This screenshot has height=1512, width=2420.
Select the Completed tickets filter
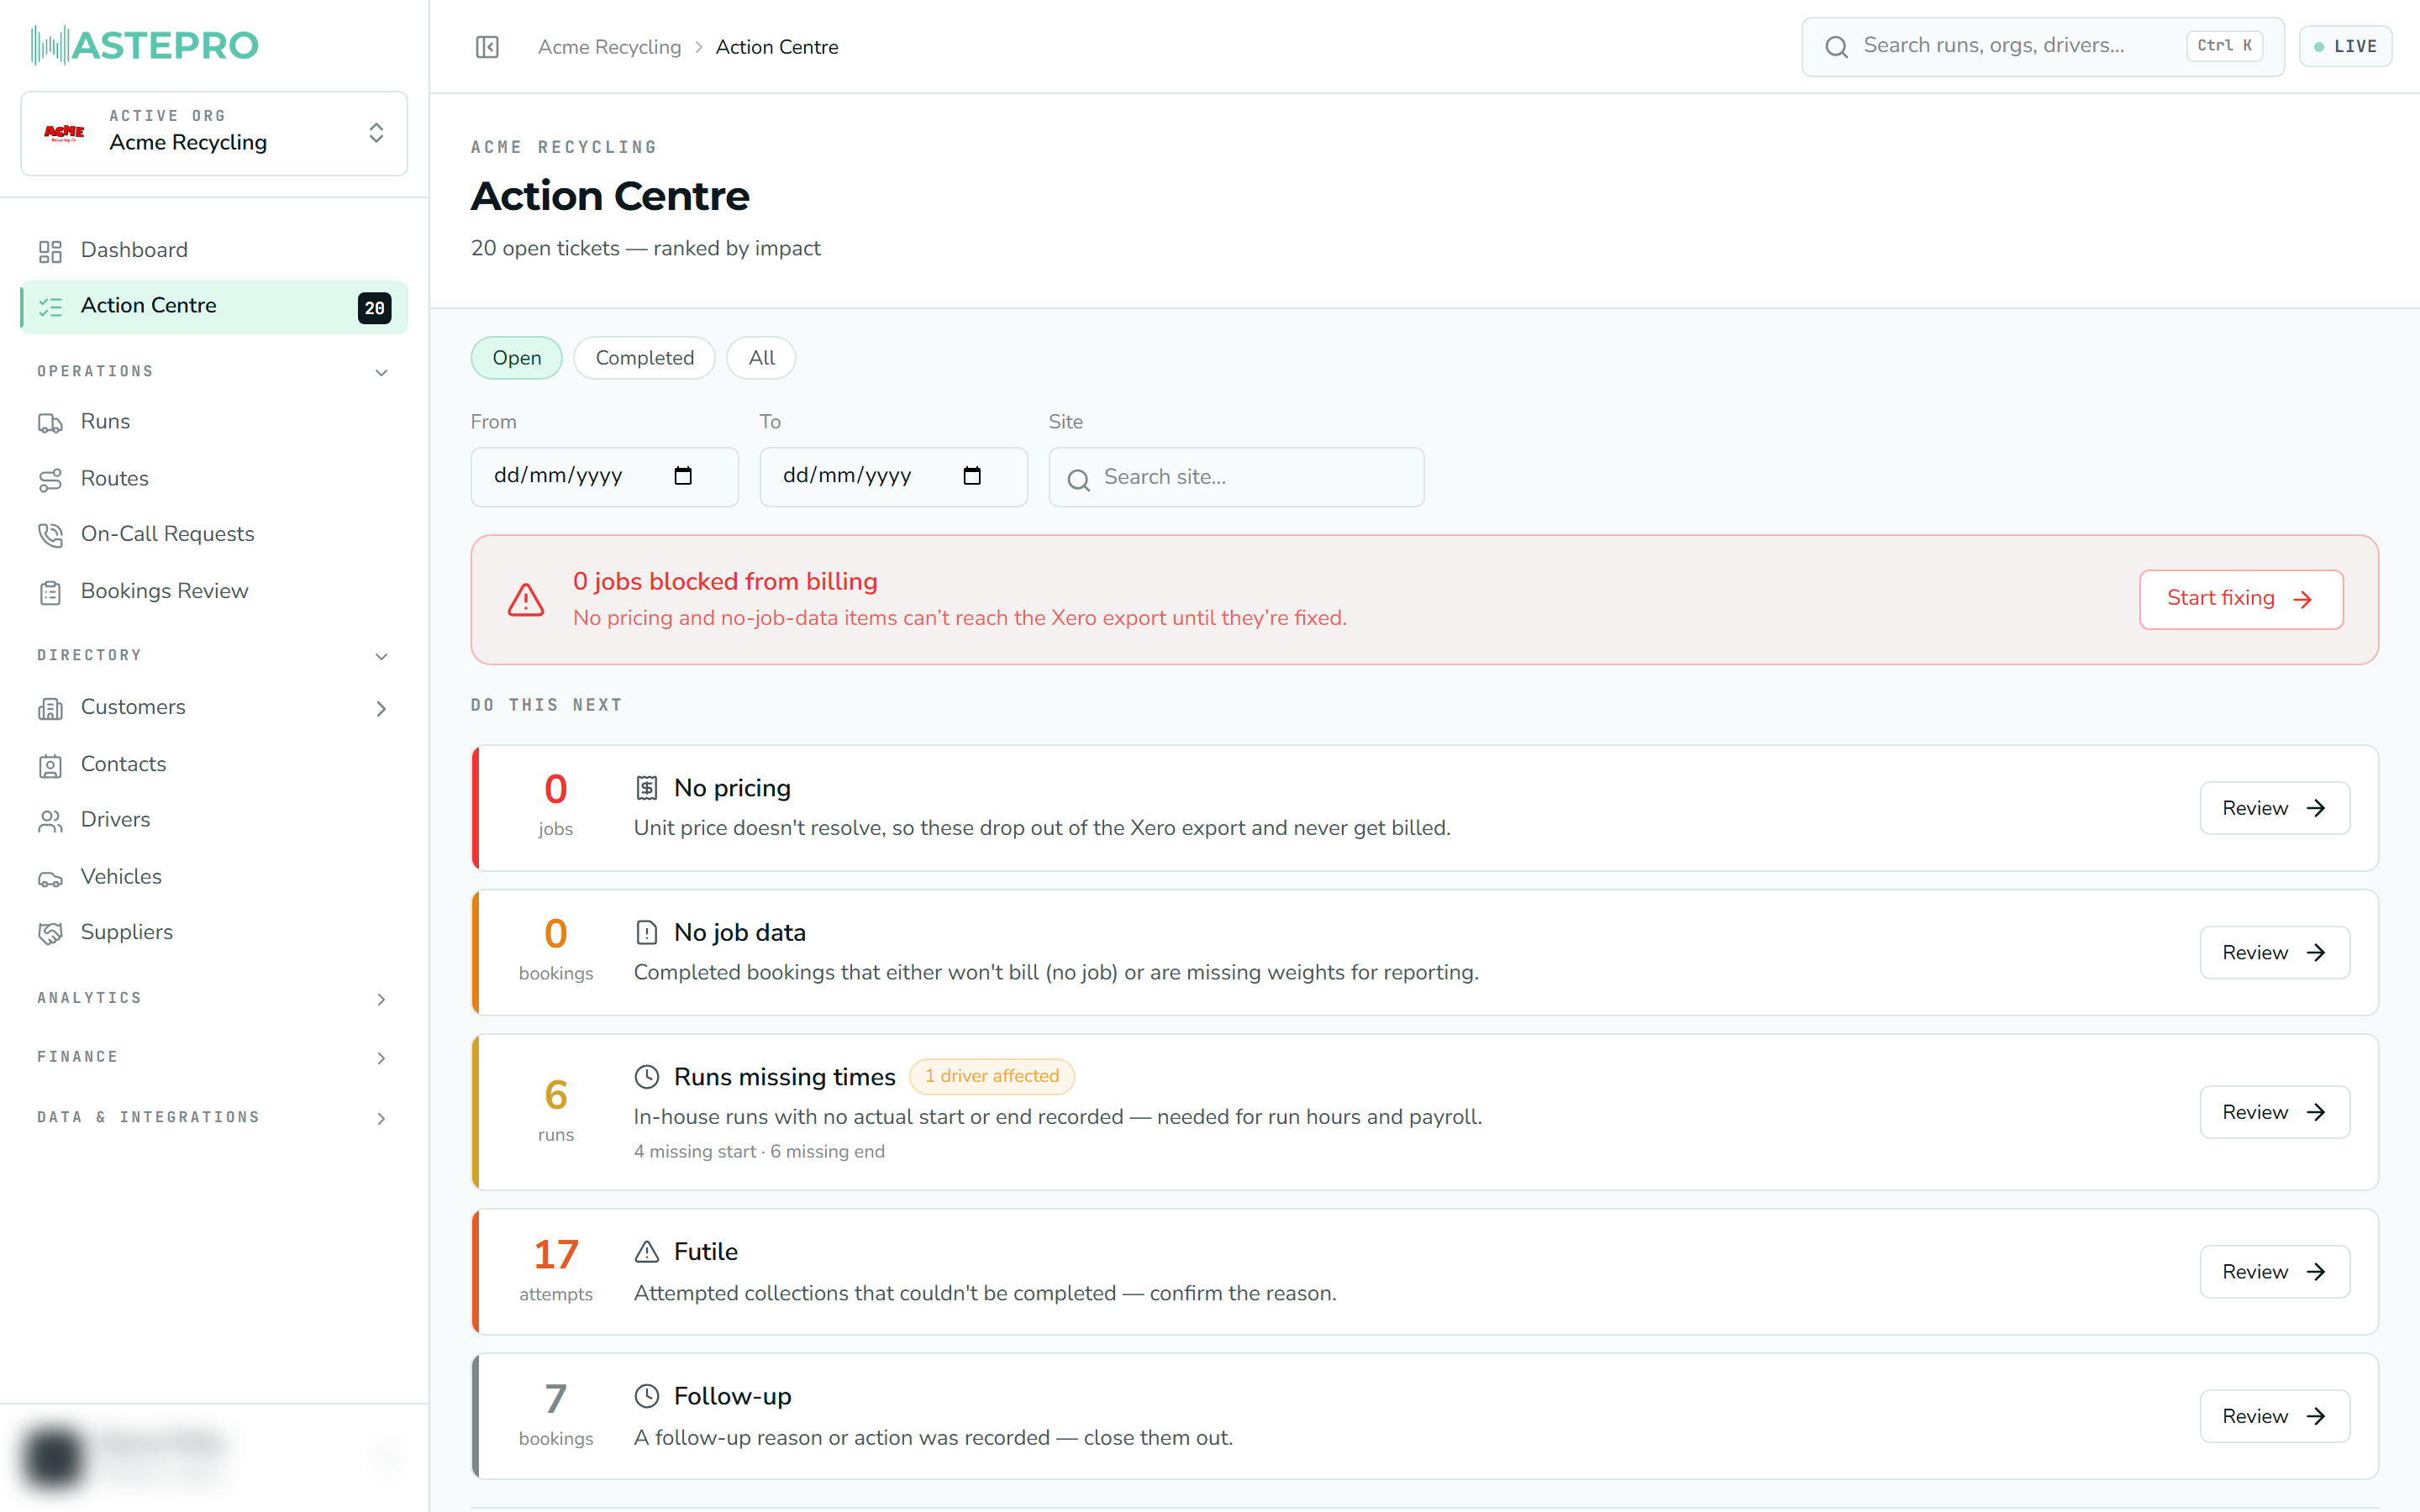click(644, 358)
